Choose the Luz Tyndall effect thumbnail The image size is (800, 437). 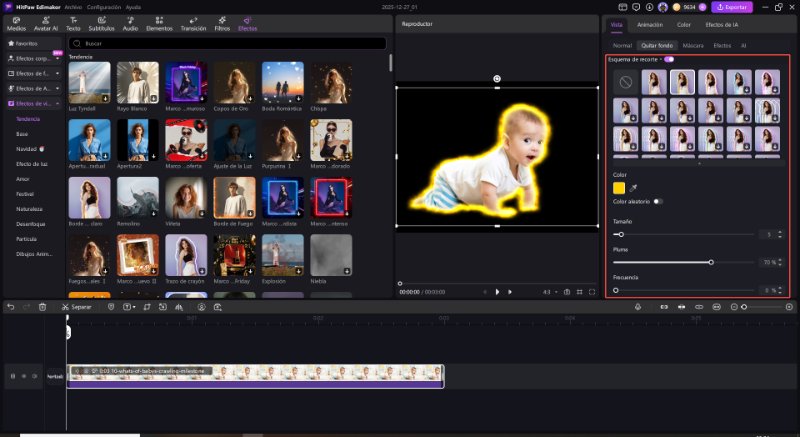pos(89,83)
